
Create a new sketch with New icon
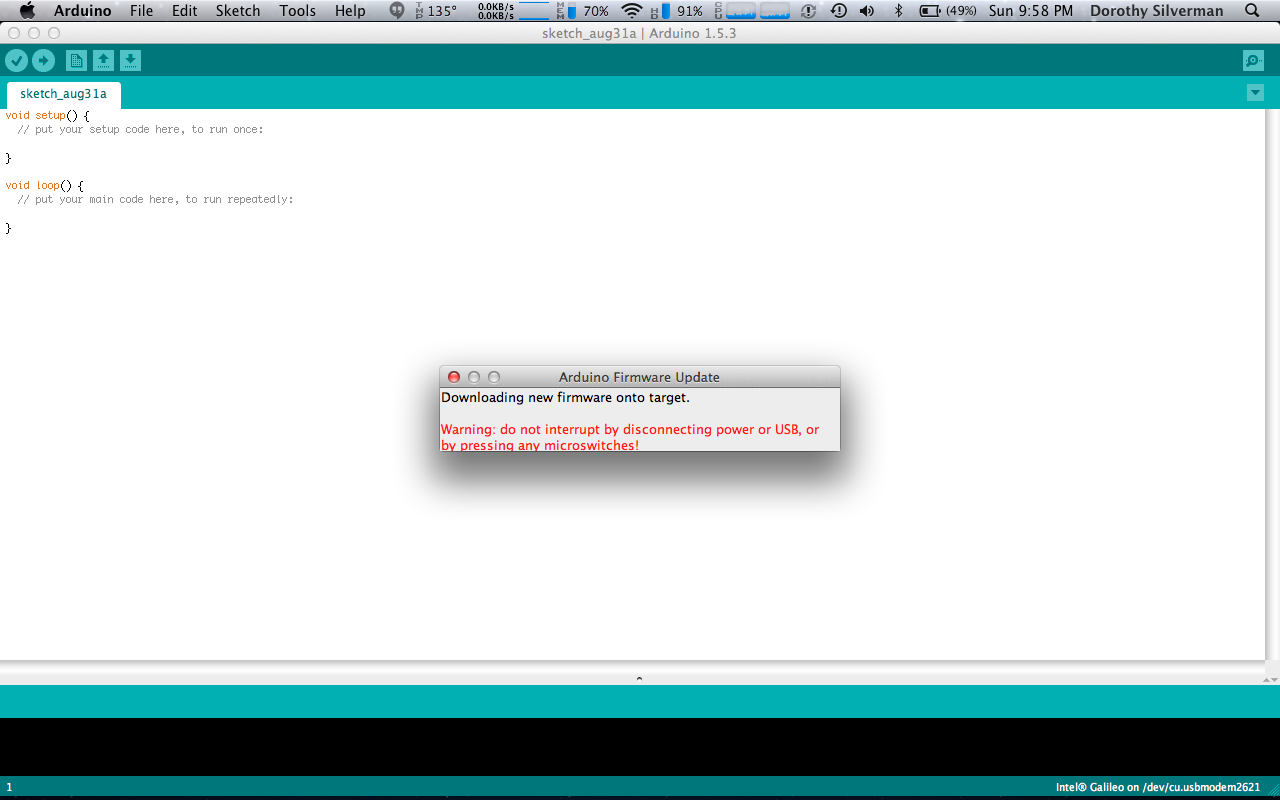point(76,61)
